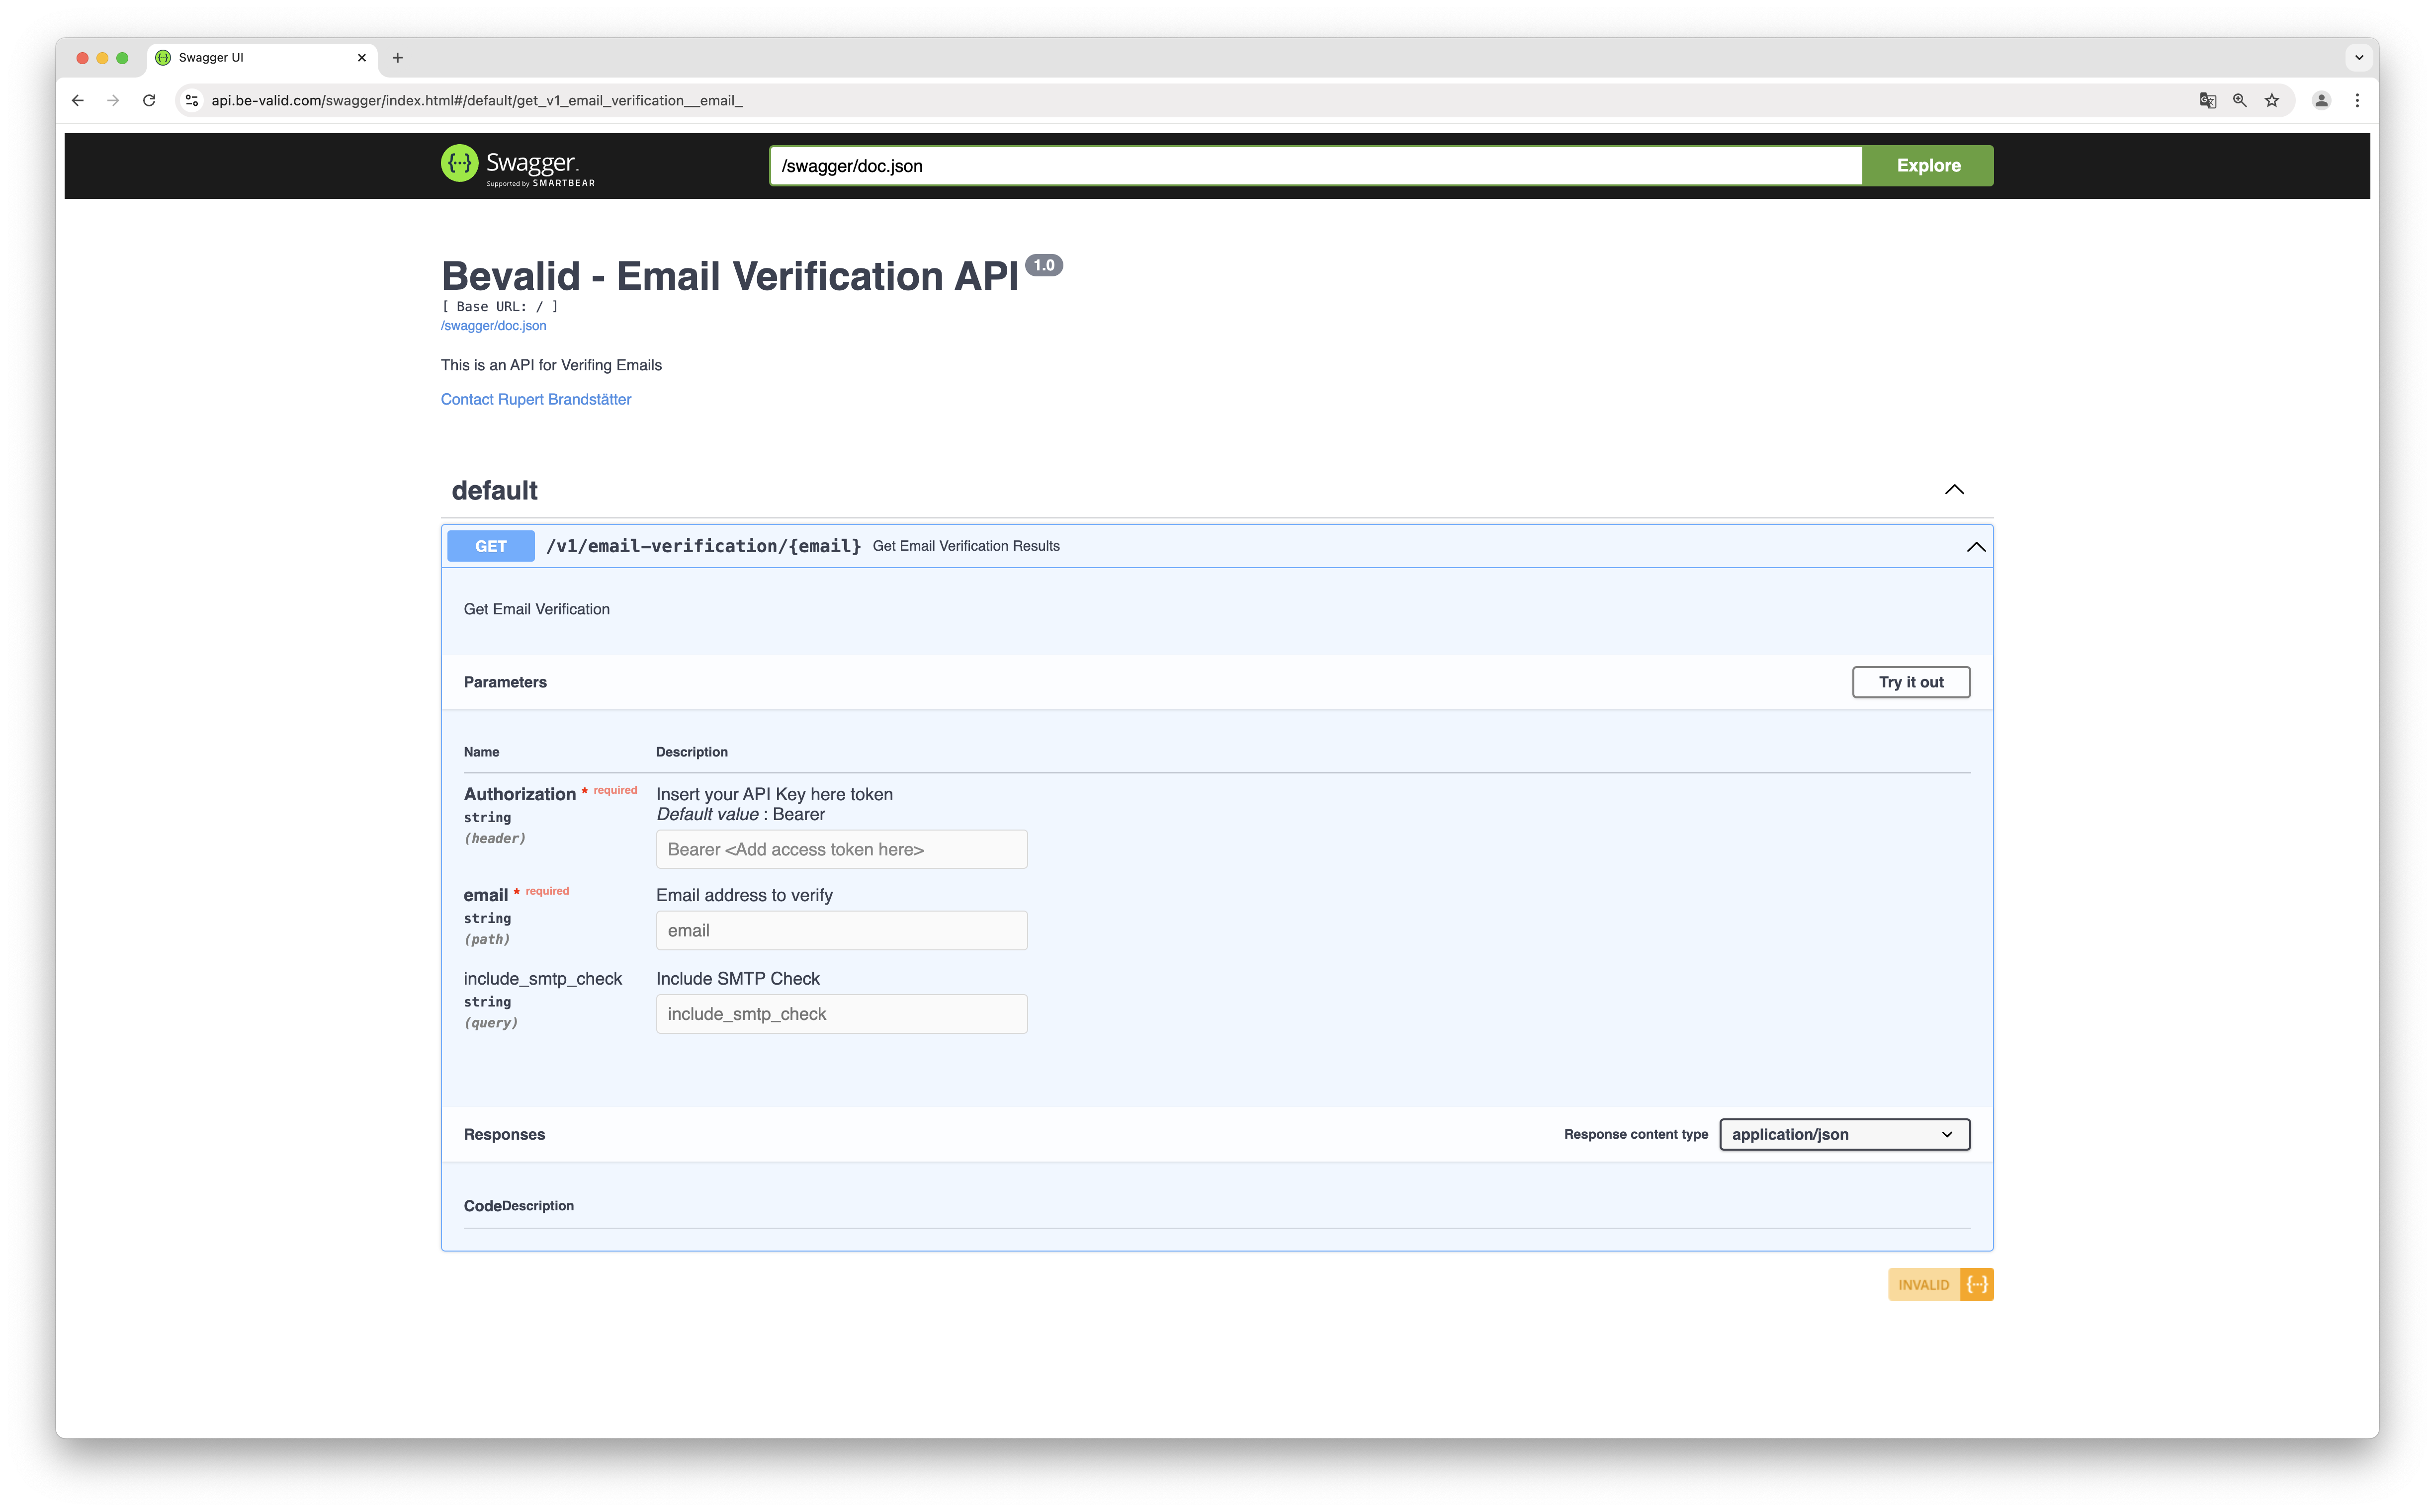Image resolution: width=2435 pixels, height=1512 pixels.
Task: Click the default section heading
Action: [495, 490]
